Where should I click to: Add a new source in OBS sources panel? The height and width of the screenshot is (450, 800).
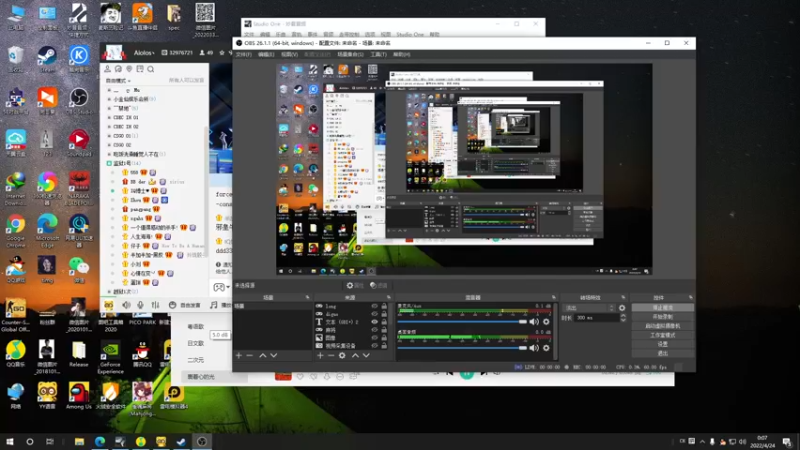pyautogui.click(x=320, y=355)
